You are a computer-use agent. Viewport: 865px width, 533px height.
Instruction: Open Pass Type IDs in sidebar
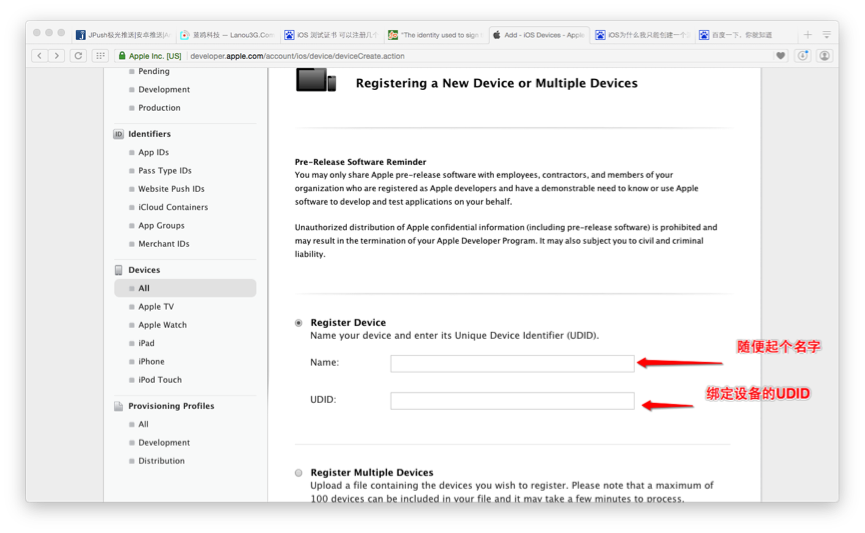165,170
